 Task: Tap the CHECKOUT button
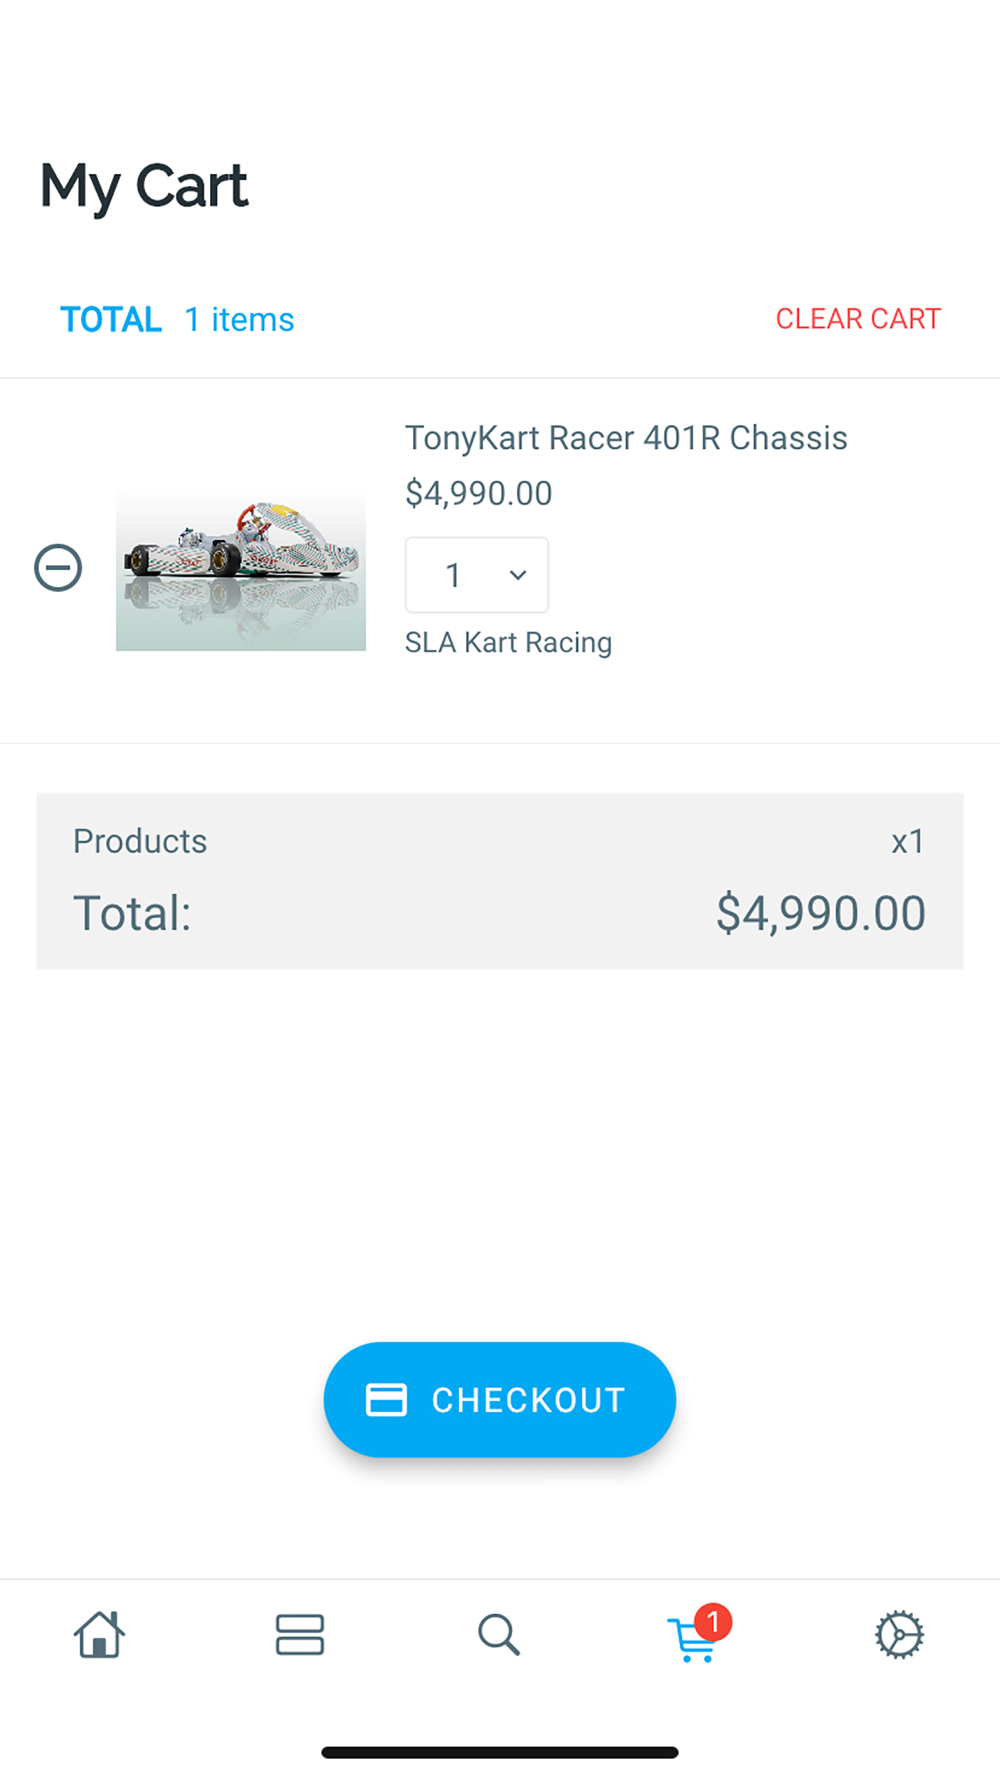(500, 1399)
